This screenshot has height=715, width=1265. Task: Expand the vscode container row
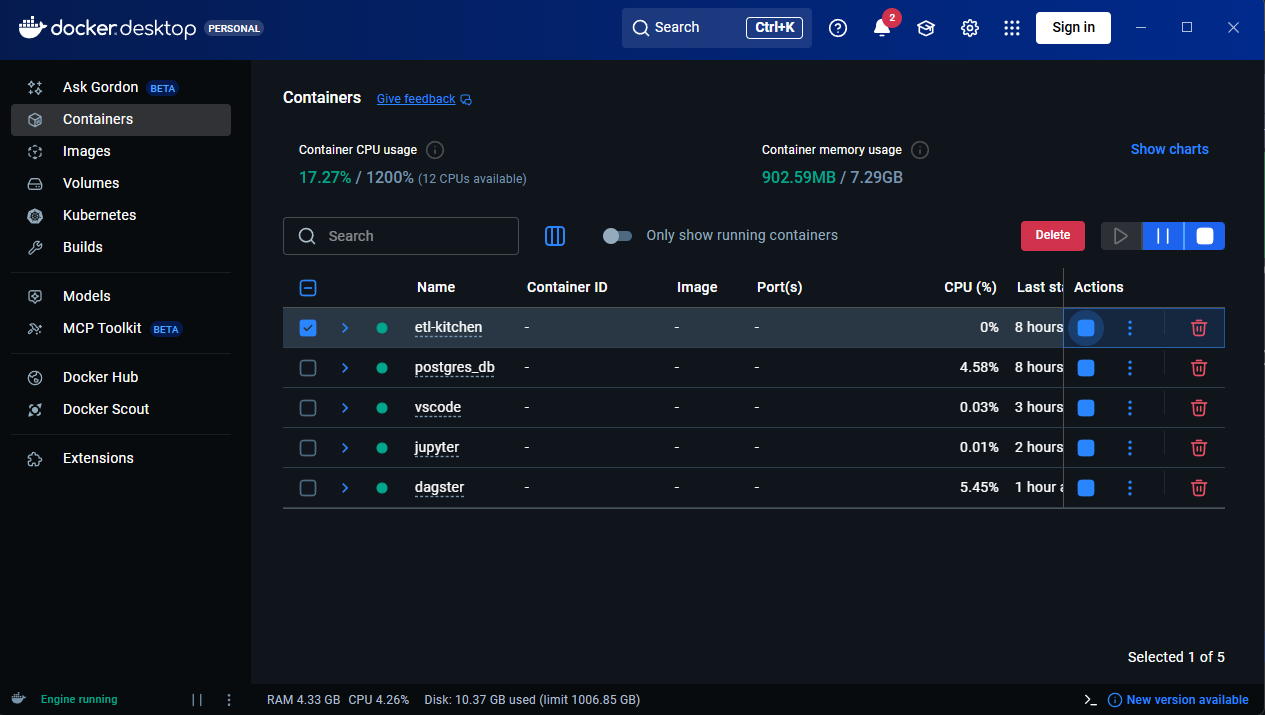point(345,408)
